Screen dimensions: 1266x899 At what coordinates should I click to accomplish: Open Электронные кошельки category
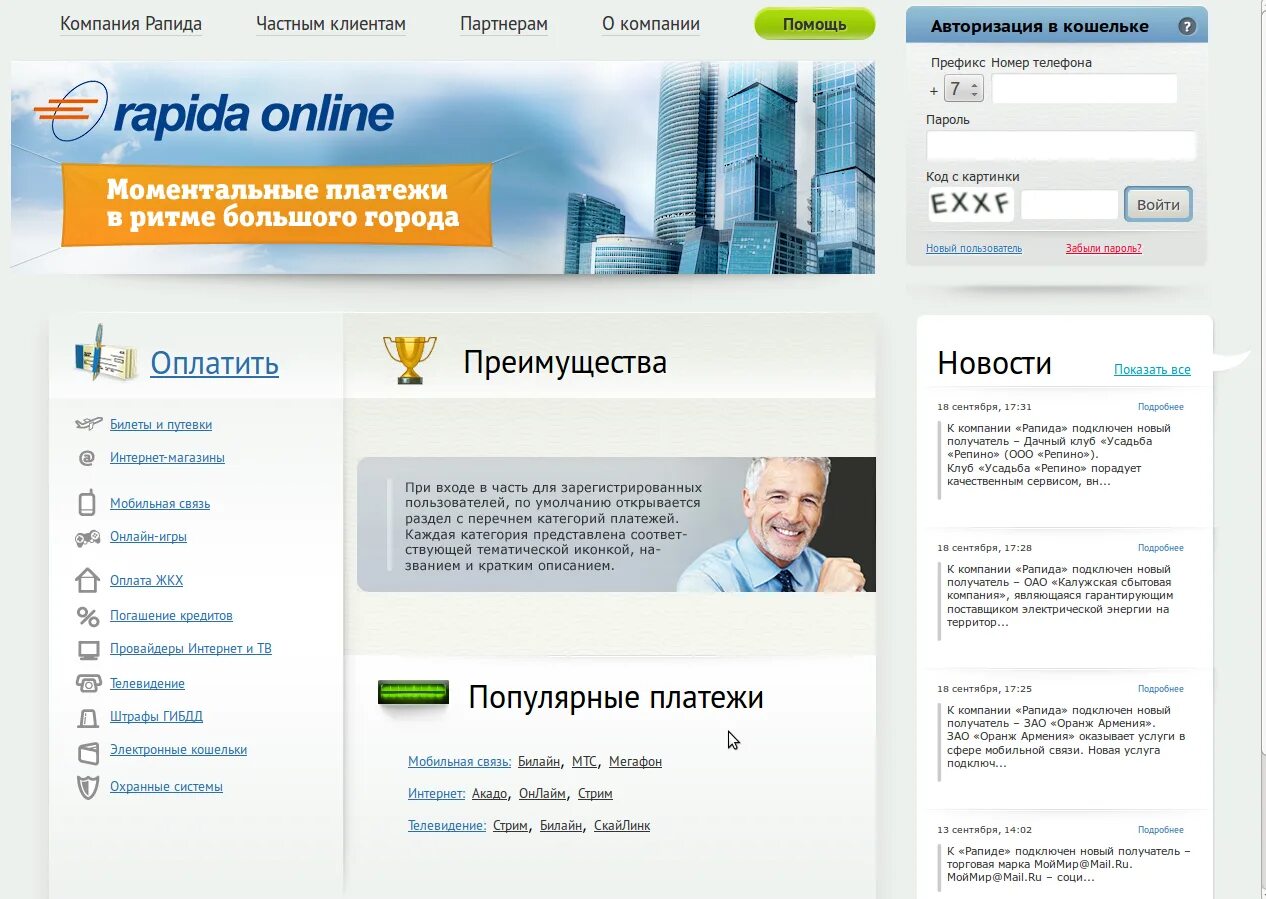178,750
